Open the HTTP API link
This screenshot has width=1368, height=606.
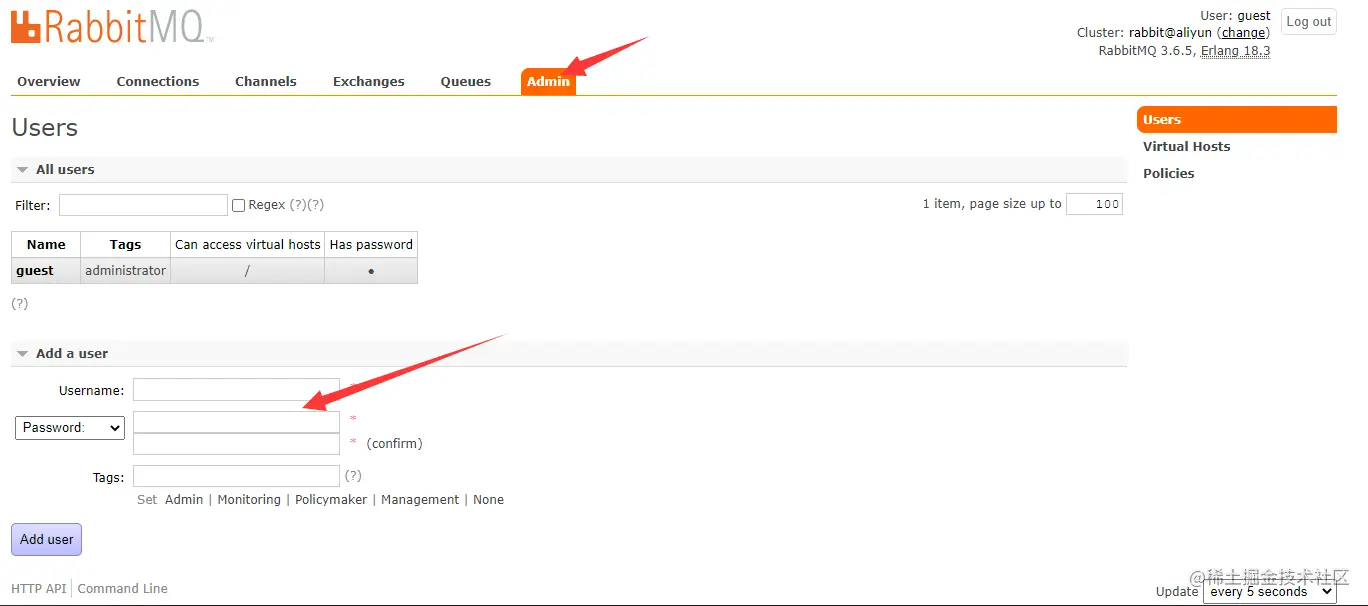39,589
